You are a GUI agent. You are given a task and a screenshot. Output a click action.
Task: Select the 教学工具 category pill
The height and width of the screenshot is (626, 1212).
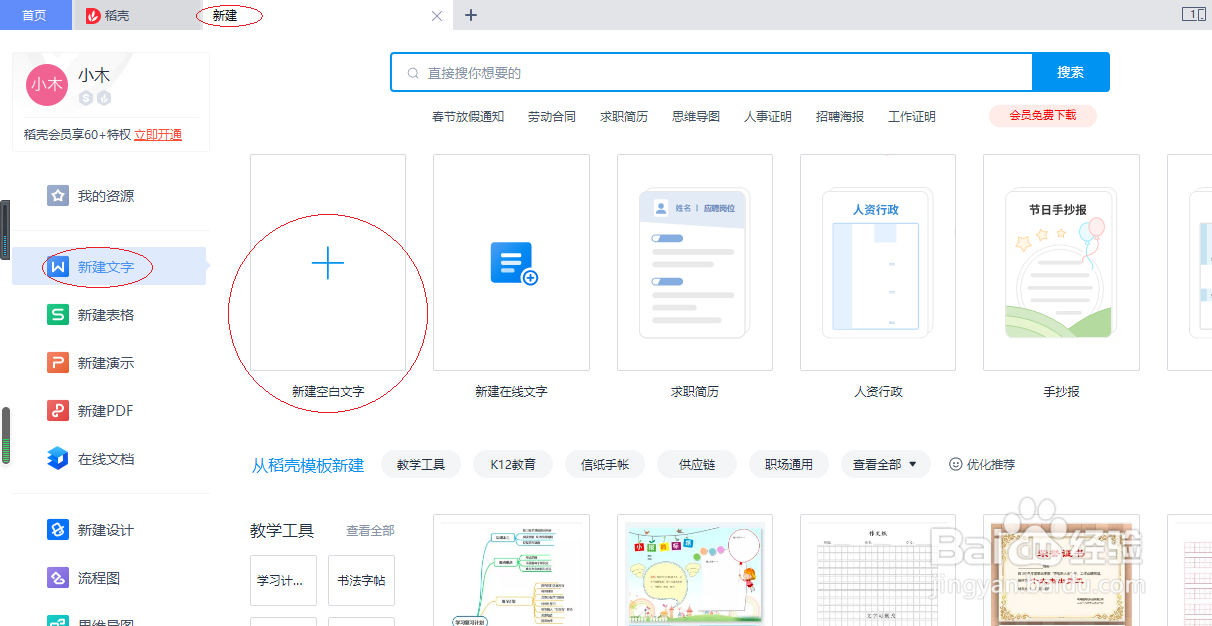(421, 464)
